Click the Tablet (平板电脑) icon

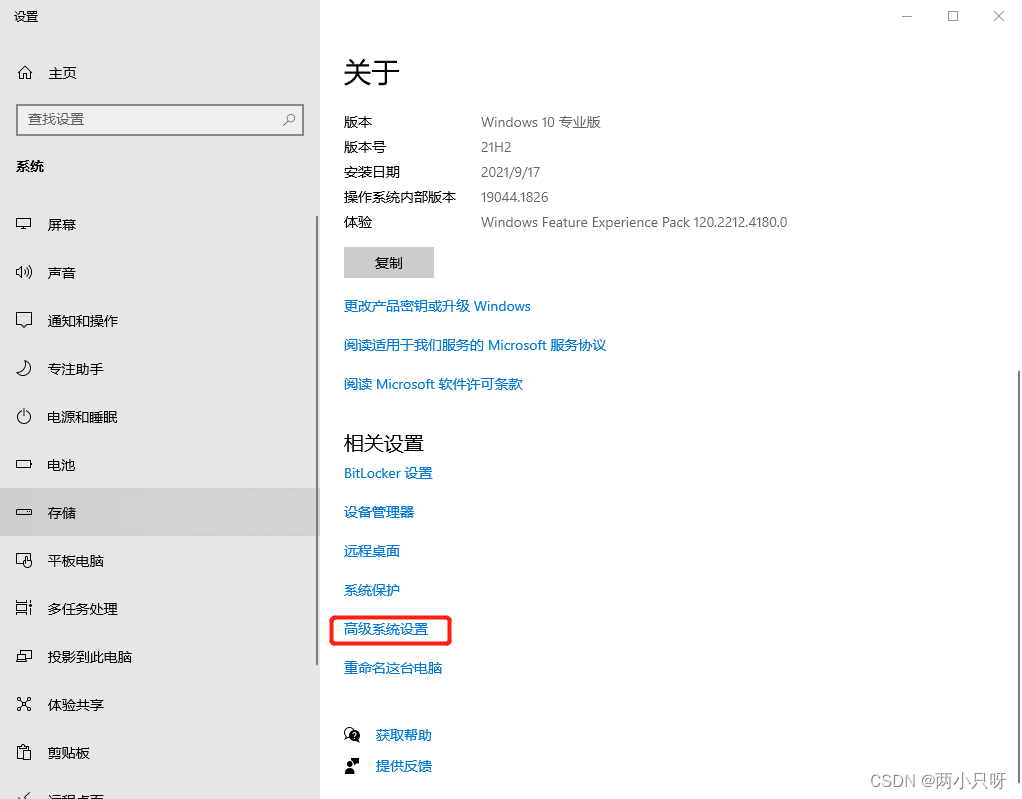point(23,560)
